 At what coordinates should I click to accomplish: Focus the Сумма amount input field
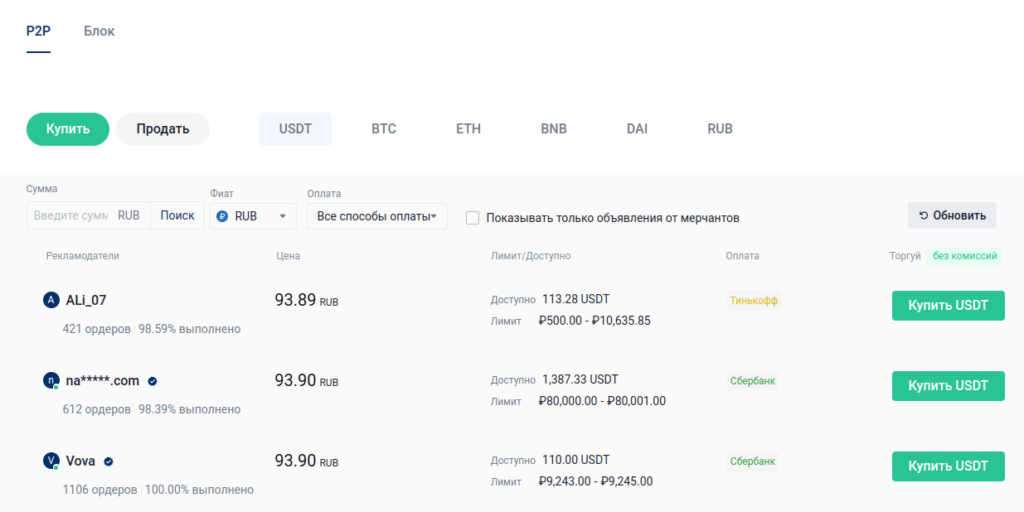[x=72, y=216]
